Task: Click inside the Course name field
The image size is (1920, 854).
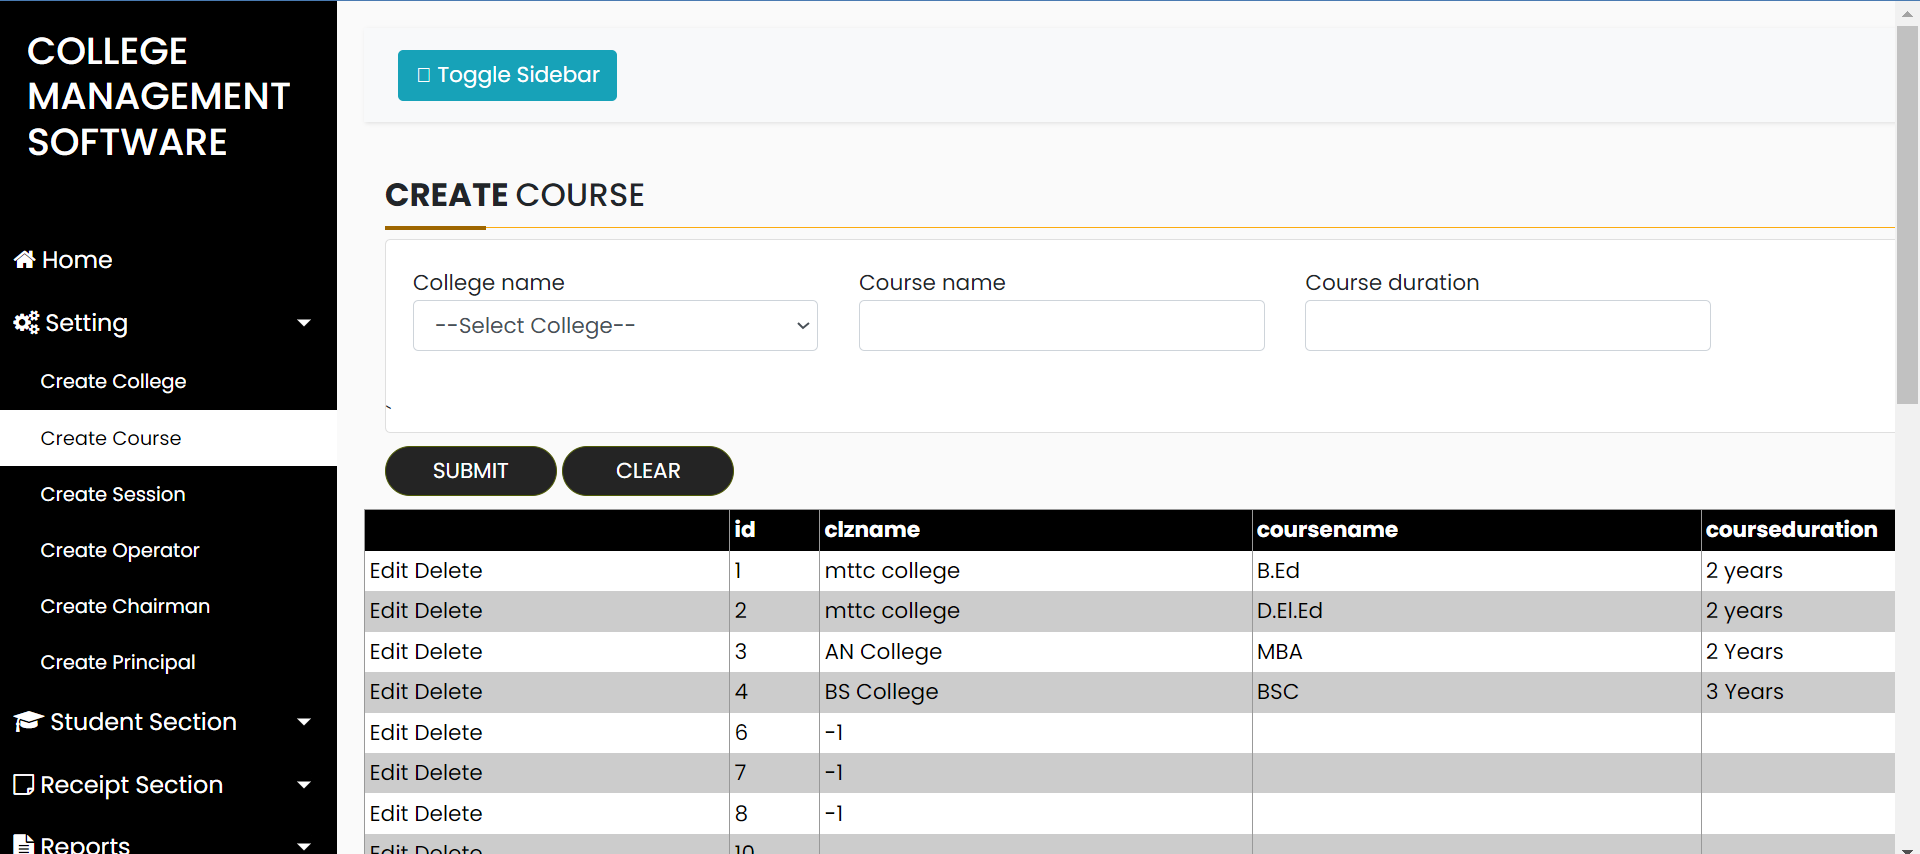Action: (x=1061, y=326)
